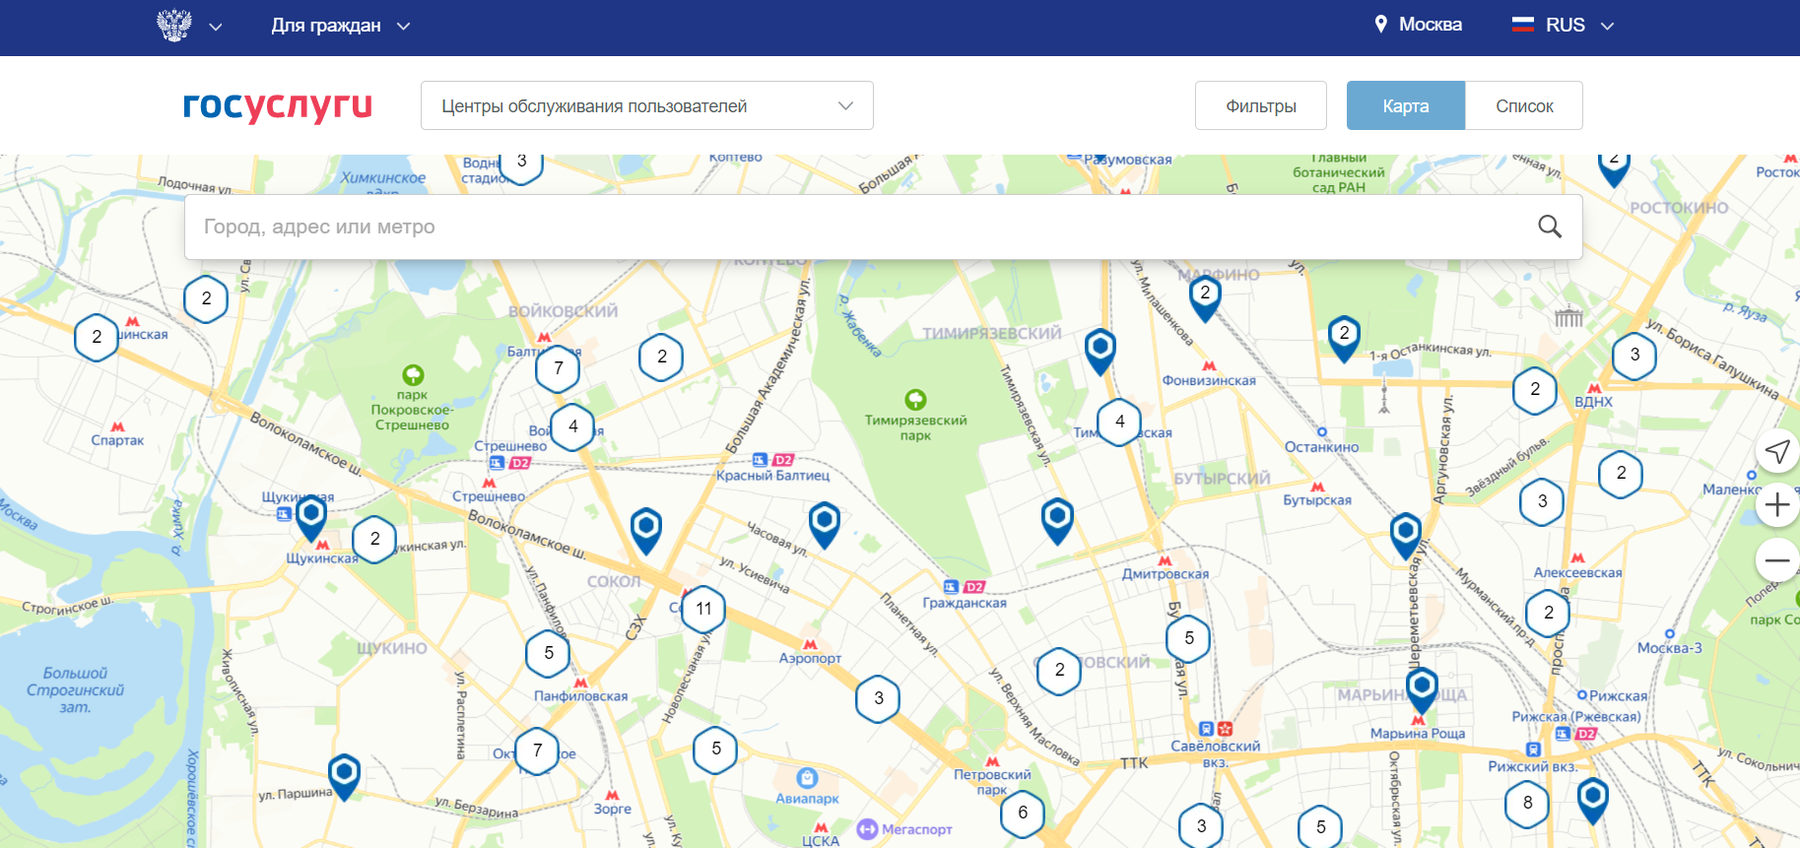The width and height of the screenshot is (1800, 848).
Task: Click the city, address or metro search field
Action: tap(860, 227)
